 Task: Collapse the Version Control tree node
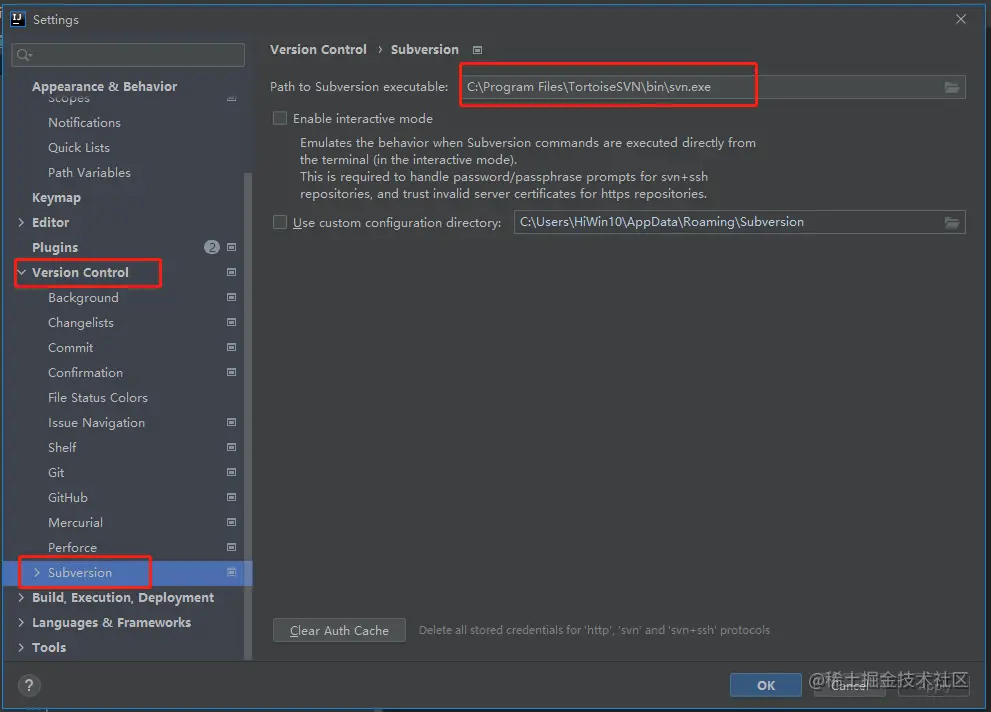coord(21,272)
